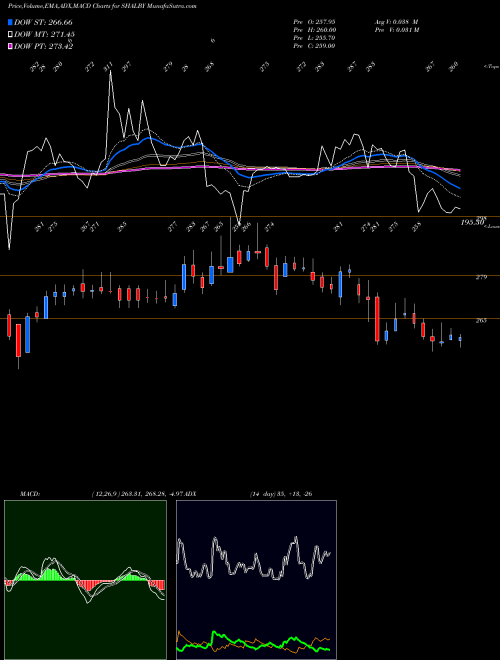Click the tall 311 peak of the white line
This screenshot has width=500, height=660.
[111, 72]
